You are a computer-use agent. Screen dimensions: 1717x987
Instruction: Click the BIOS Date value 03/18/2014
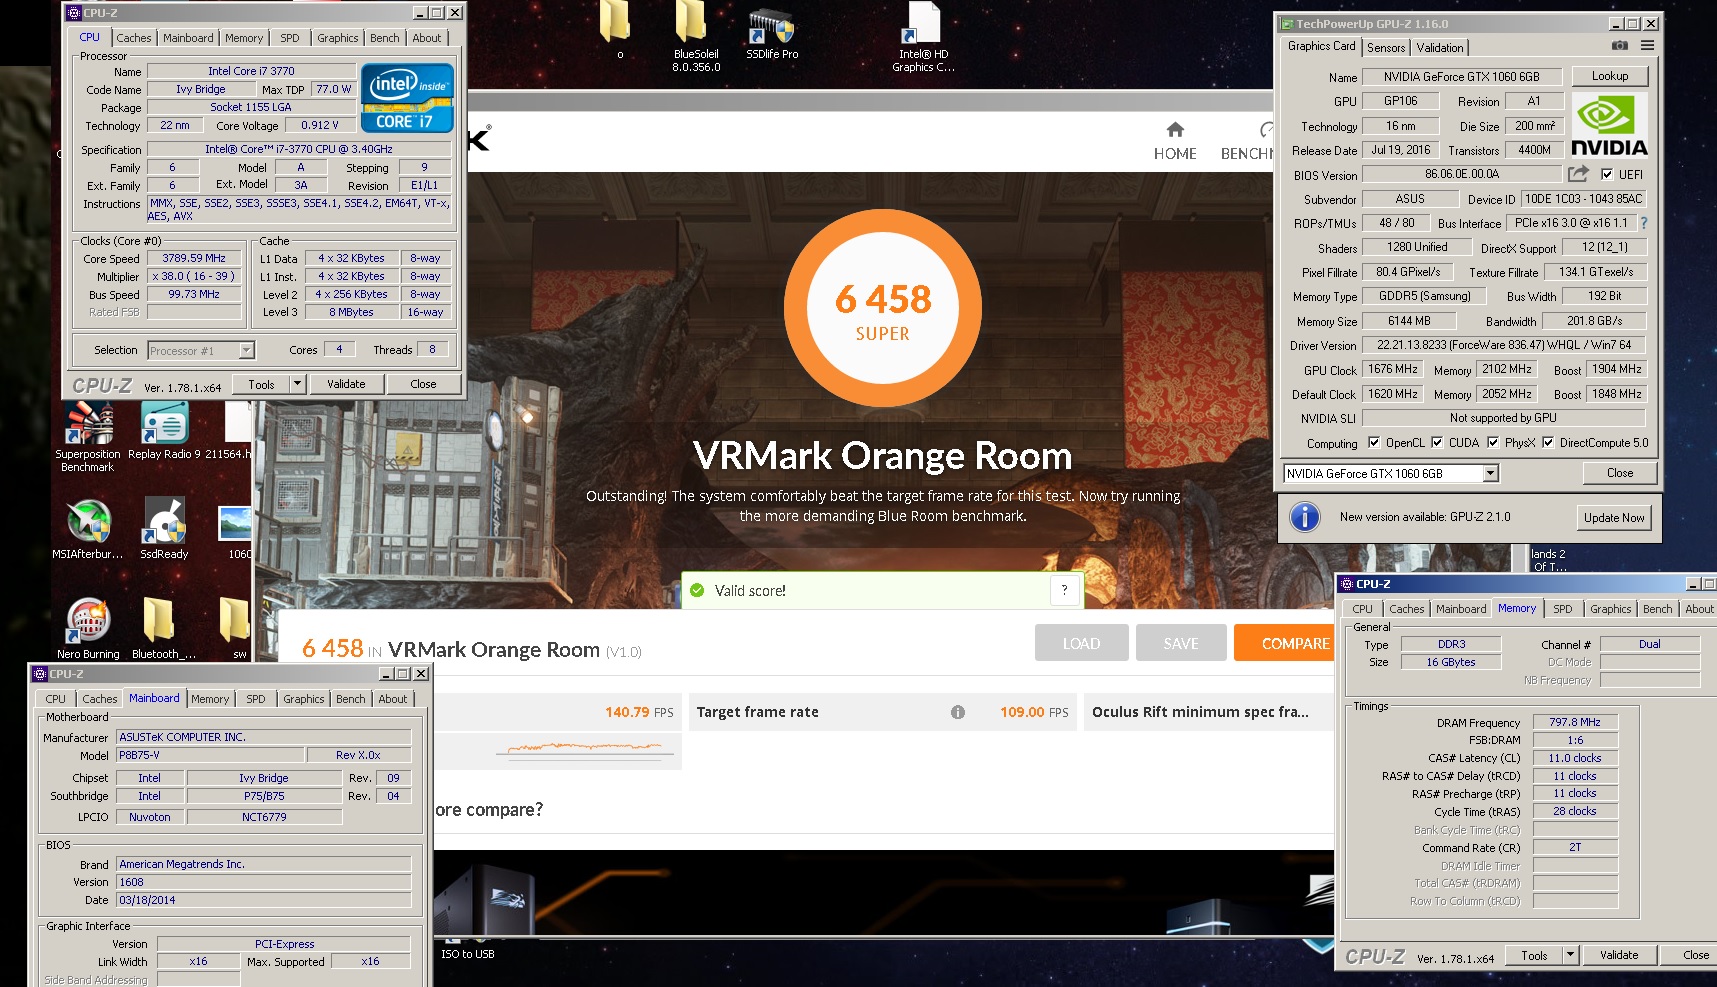(264, 900)
